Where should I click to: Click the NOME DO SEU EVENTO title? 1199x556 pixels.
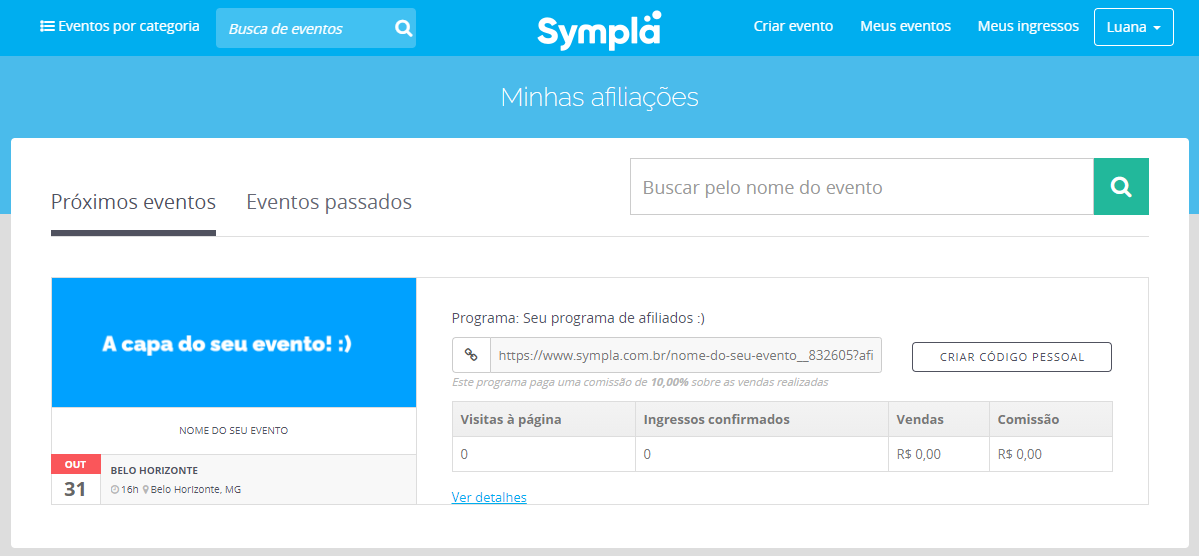tap(233, 431)
